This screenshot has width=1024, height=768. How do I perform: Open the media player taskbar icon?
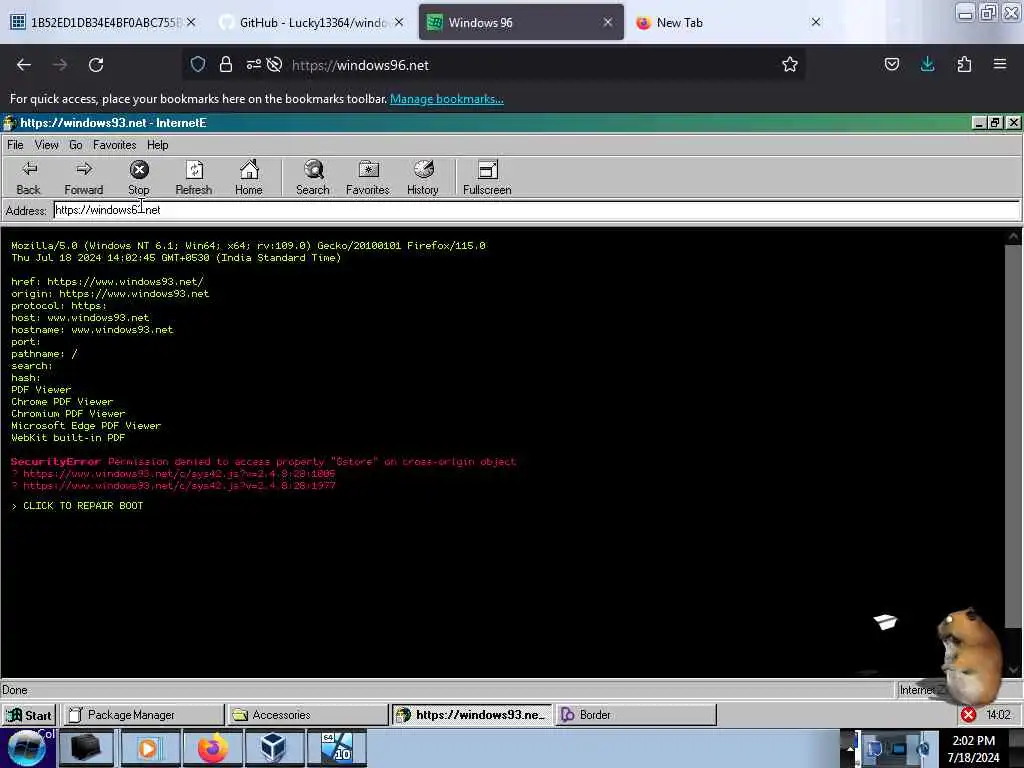[x=150, y=748]
